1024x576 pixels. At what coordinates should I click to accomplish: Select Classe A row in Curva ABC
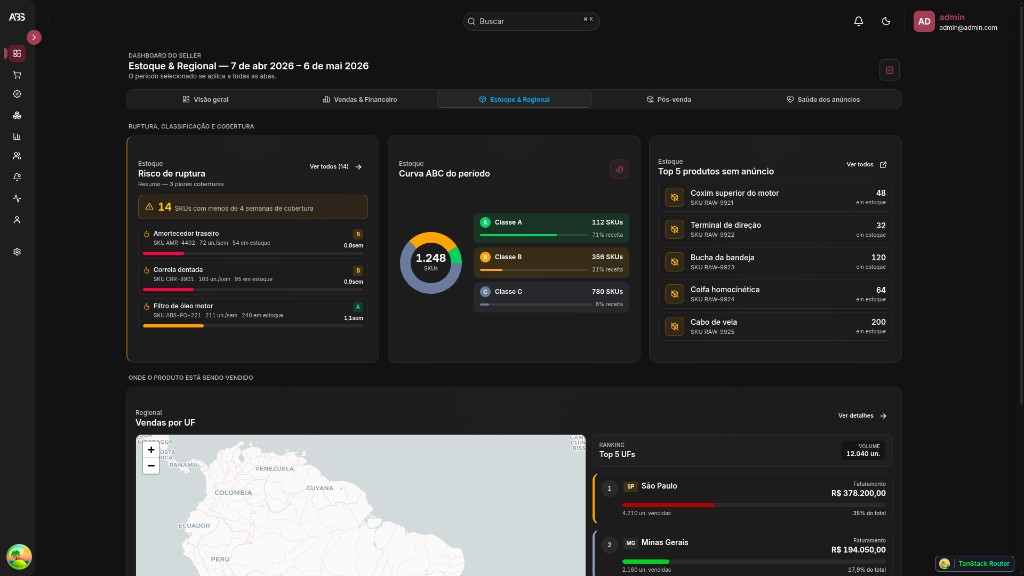pyautogui.click(x=551, y=228)
